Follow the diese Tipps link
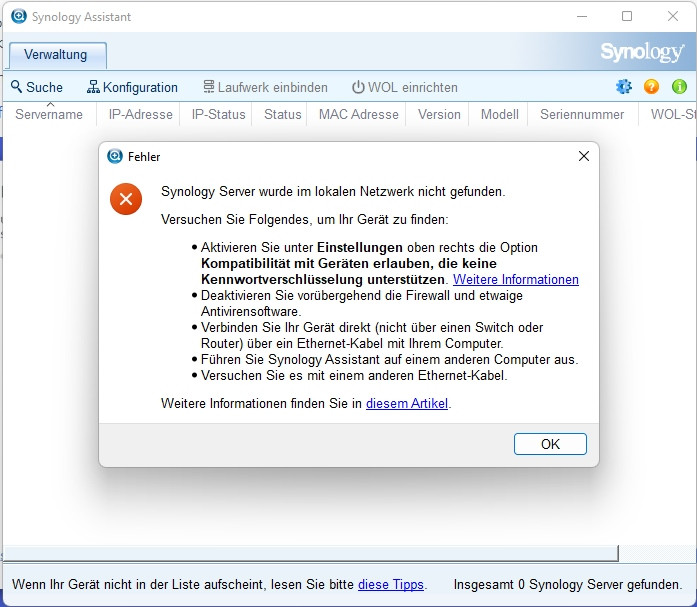Viewport: 697px width, 607px height. (x=390, y=584)
